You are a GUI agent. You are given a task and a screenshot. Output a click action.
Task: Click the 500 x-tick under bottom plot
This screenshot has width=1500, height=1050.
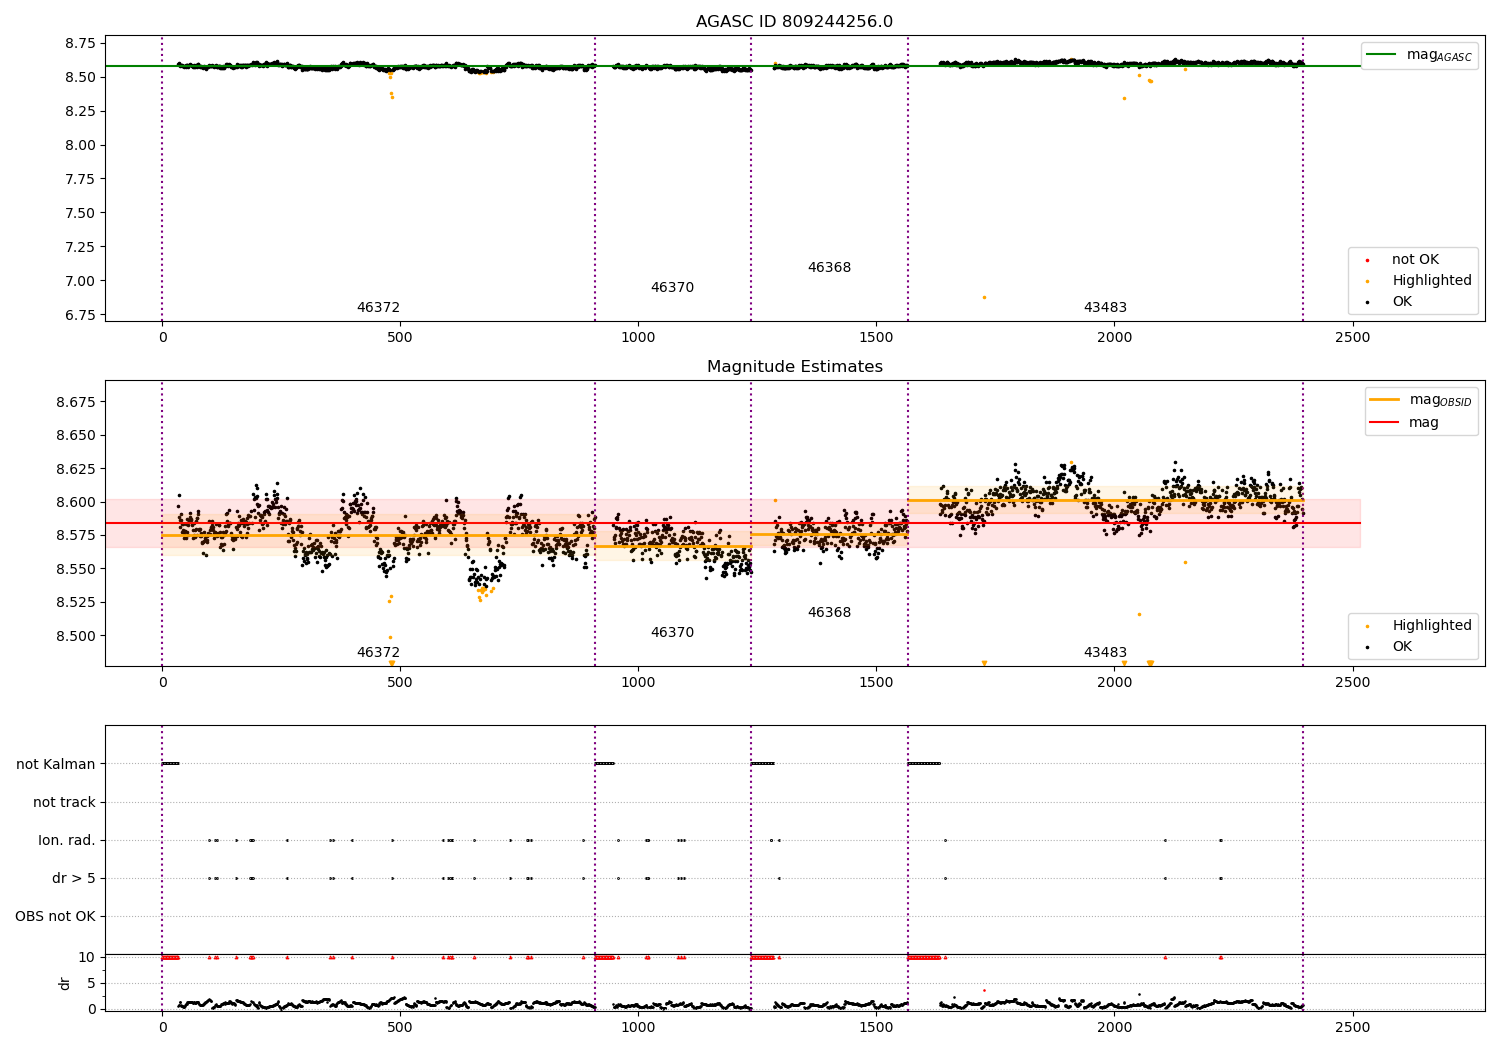tap(400, 1027)
